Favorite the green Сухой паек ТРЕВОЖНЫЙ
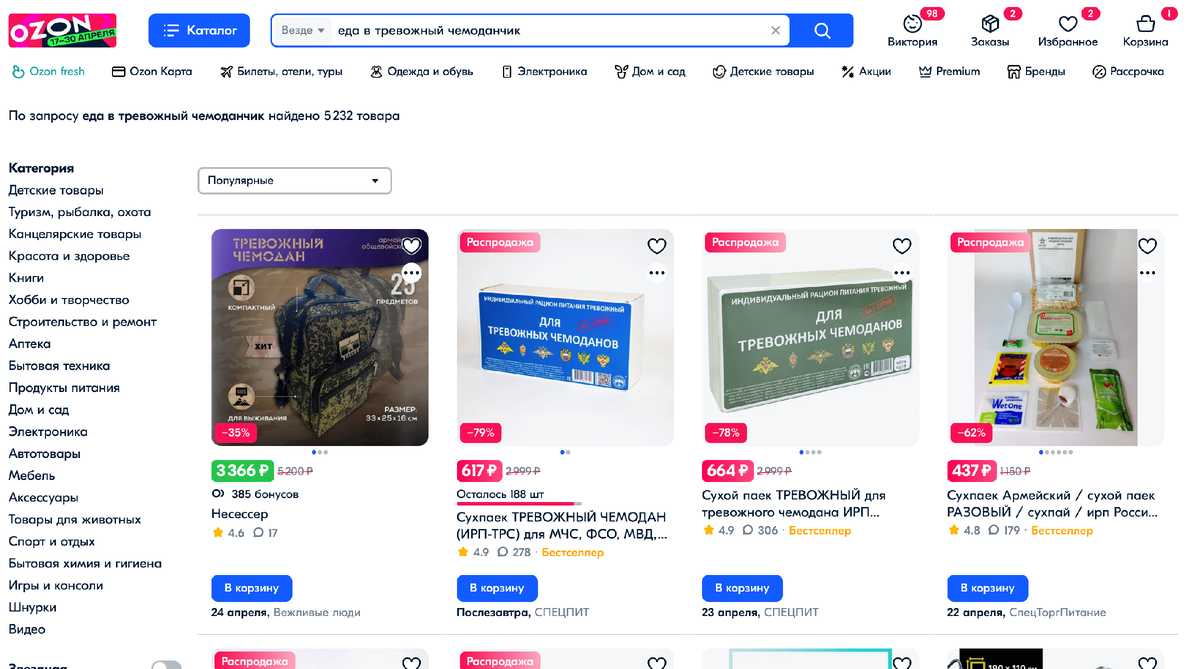This screenshot has width=1200, height=669. pos(902,246)
